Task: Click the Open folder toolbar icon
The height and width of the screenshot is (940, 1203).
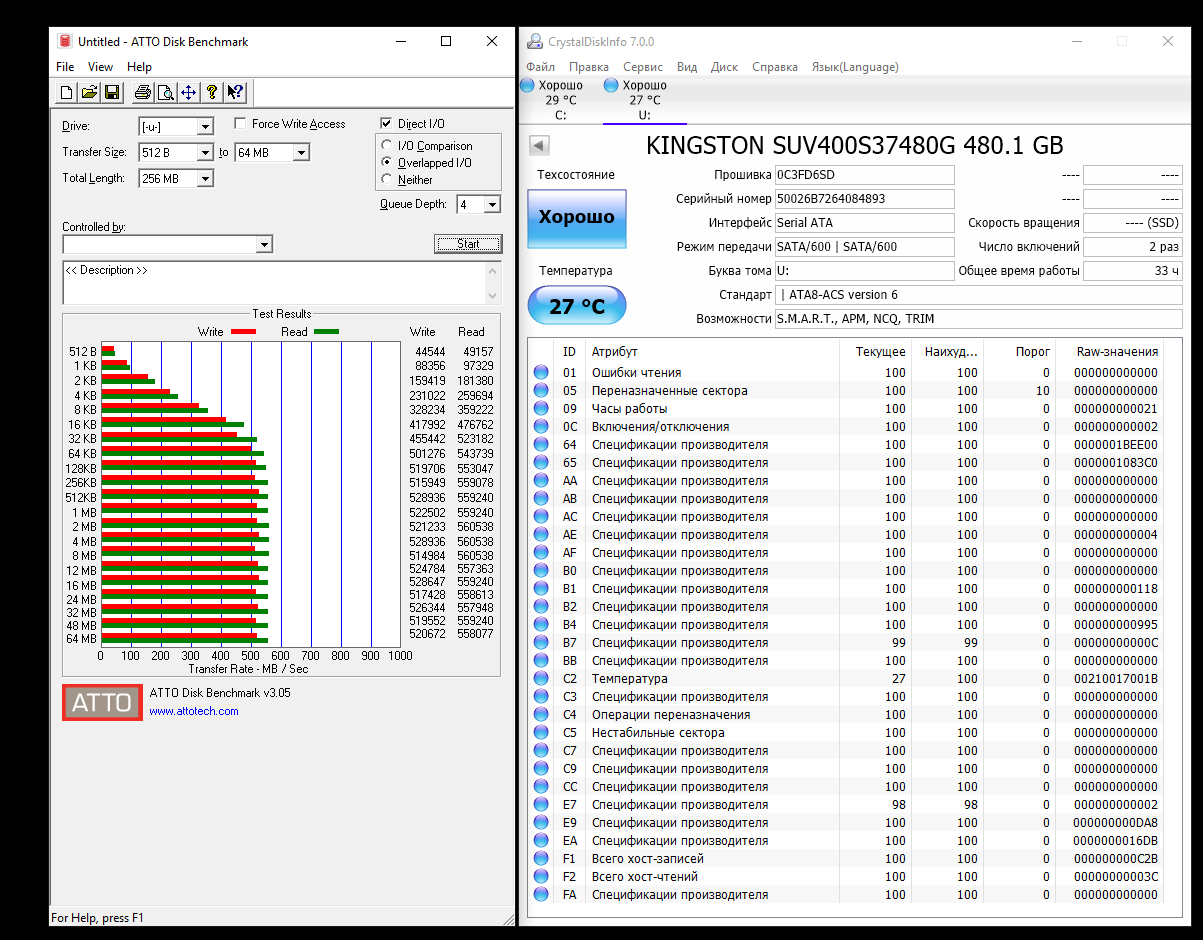Action: tap(89, 93)
